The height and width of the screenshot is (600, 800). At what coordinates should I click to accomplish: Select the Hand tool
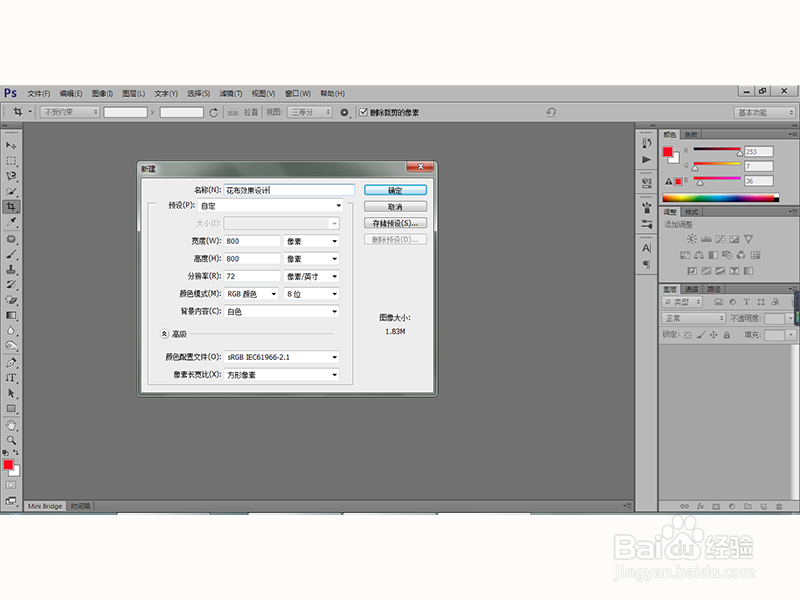[x=11, y=425]
